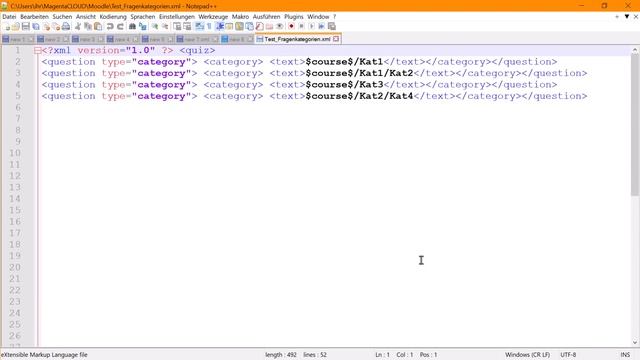This screenshot has width=640, height=360.
Task: Undo last change via toolbar
Action: tap(110, 27)
